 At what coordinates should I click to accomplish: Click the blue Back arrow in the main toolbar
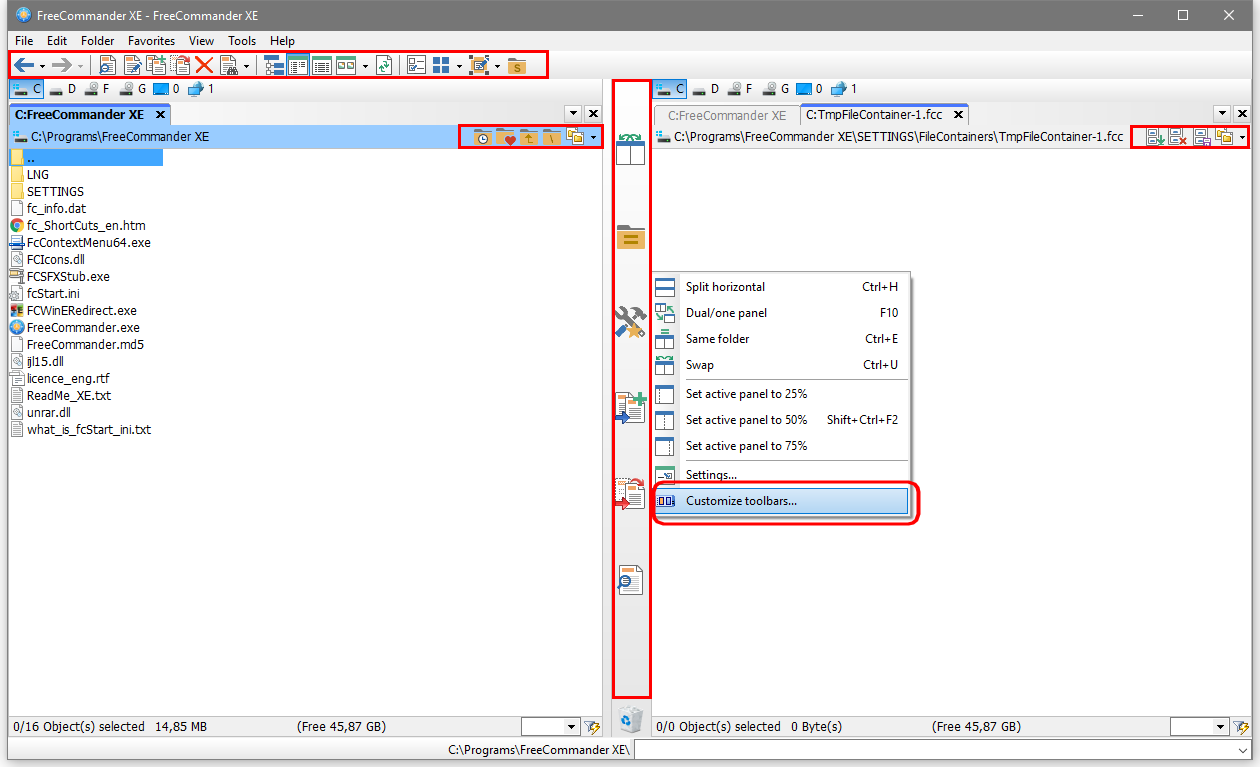pyautogui.click(x=23, y=66)
